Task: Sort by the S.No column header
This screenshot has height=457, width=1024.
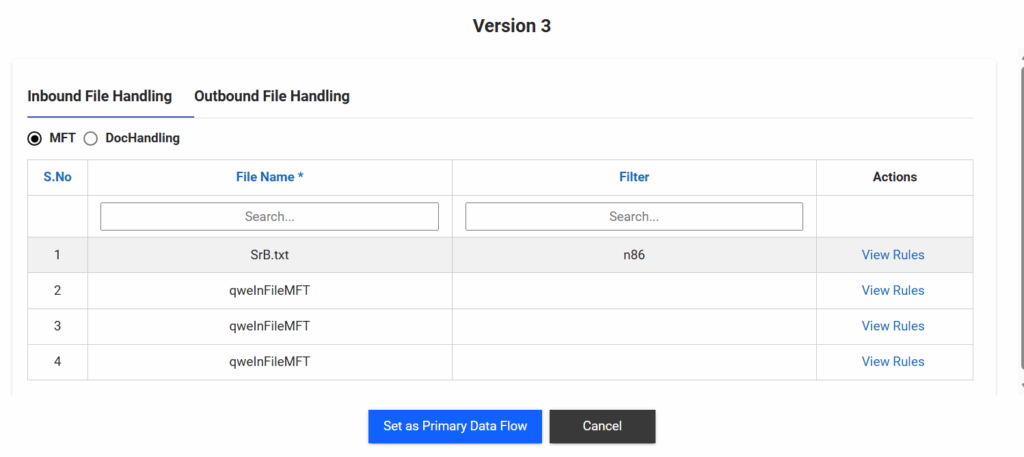Action: [x=57, y=177]
